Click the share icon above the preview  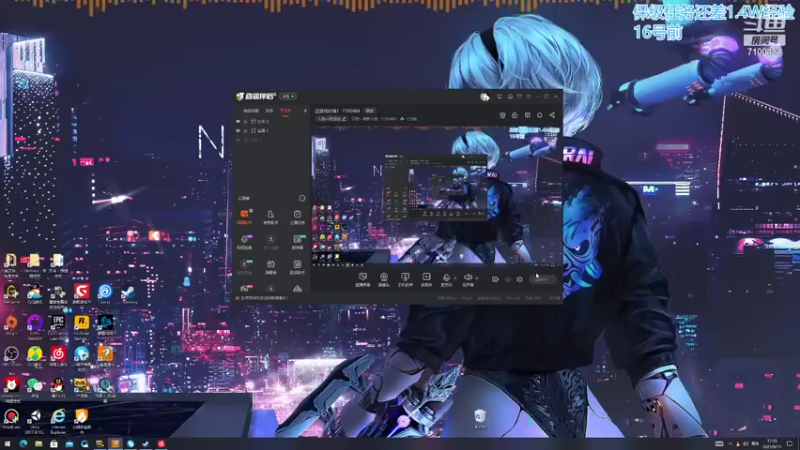pyautogui.click(x=552, y=115)
